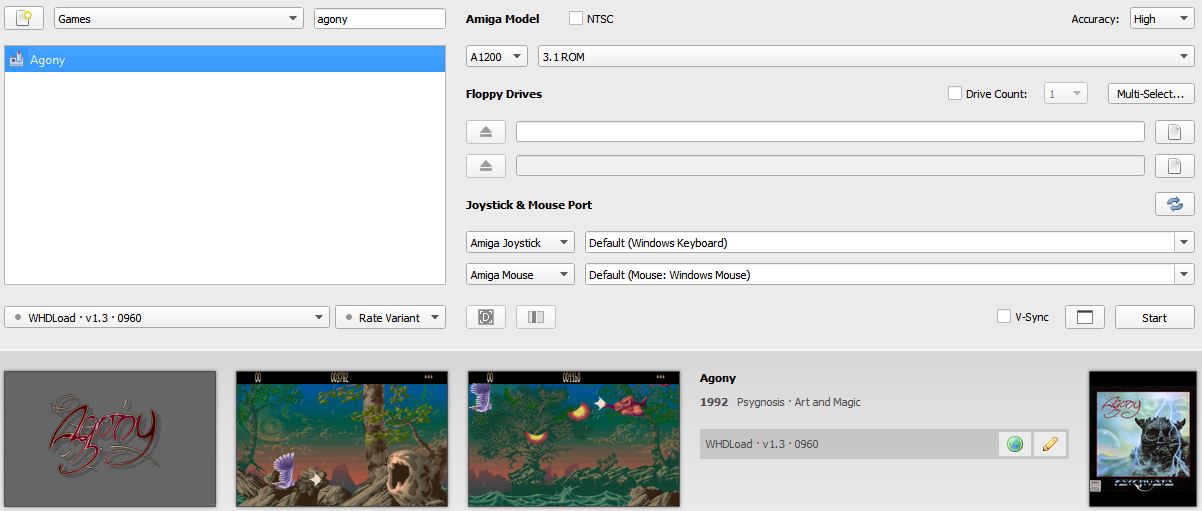Enable the V-Sync checkbox
Image resolution: width=1202 pixels, height=511 pixels.
[x=1004, y=317]
